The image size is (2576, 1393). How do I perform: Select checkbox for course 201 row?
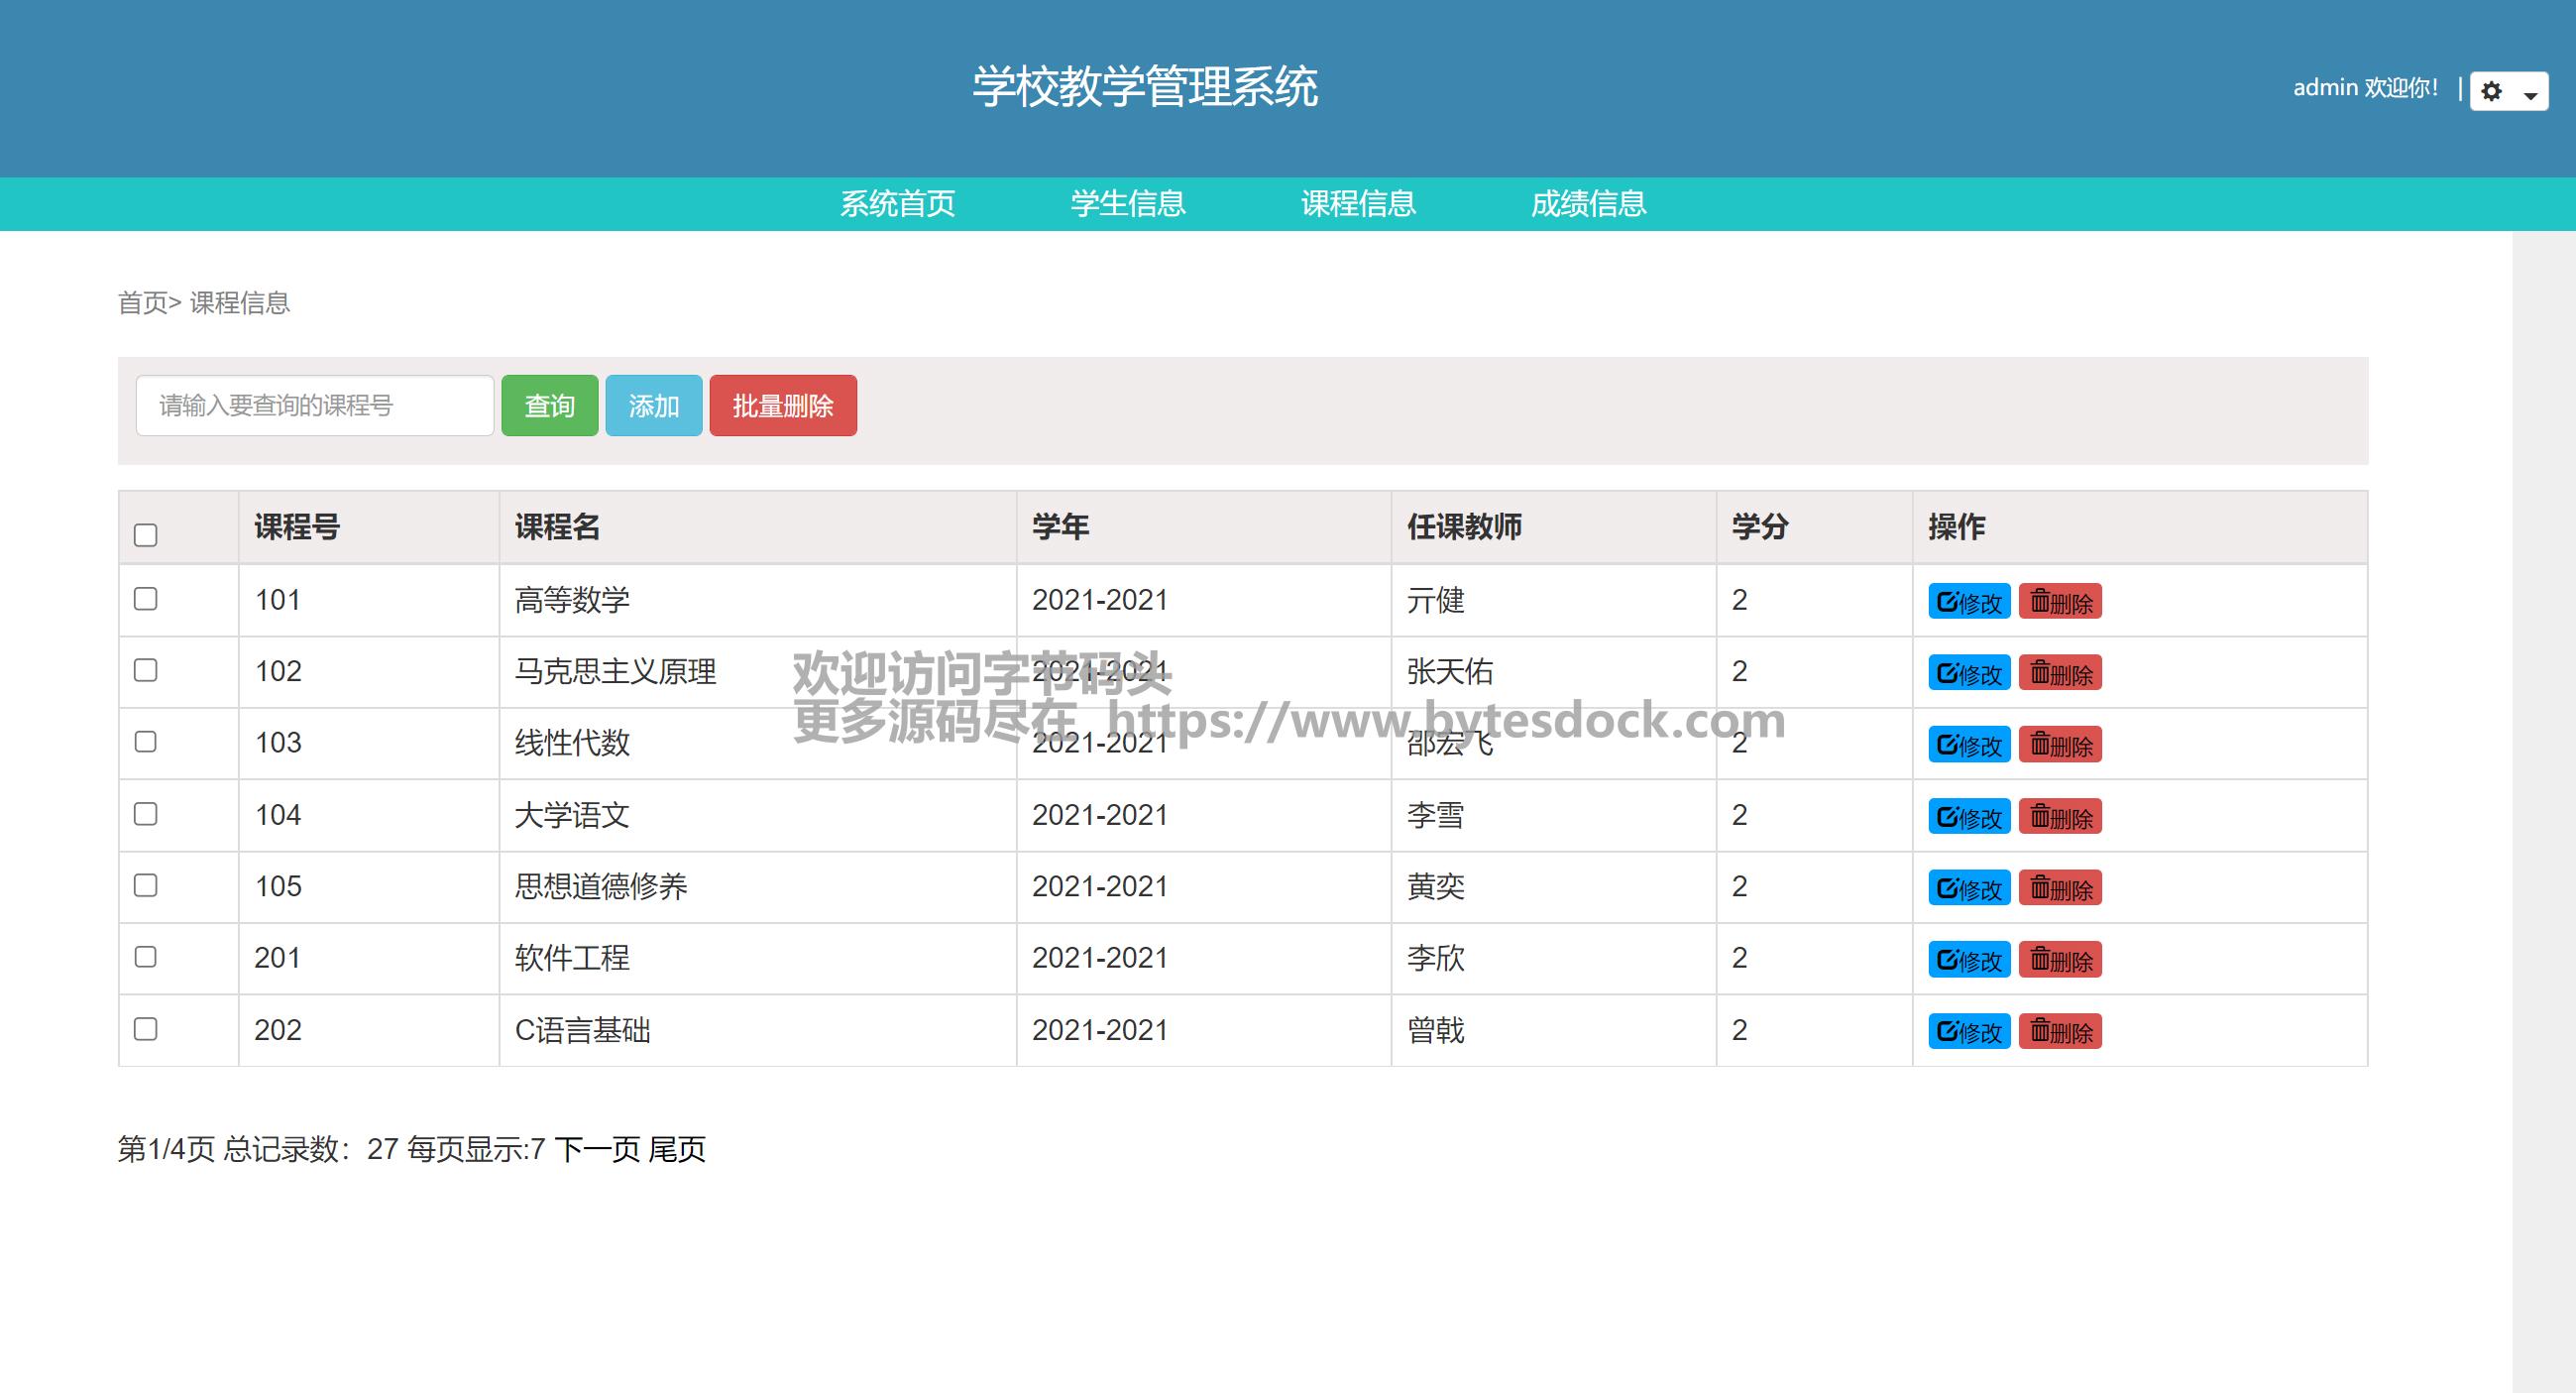click(146, 957)
